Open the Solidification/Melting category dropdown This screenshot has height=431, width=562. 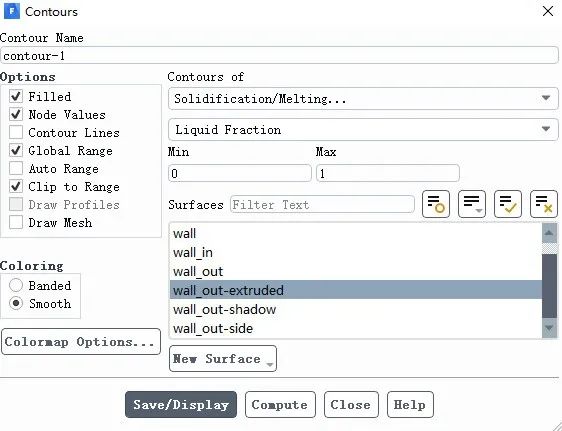(363, 99)
